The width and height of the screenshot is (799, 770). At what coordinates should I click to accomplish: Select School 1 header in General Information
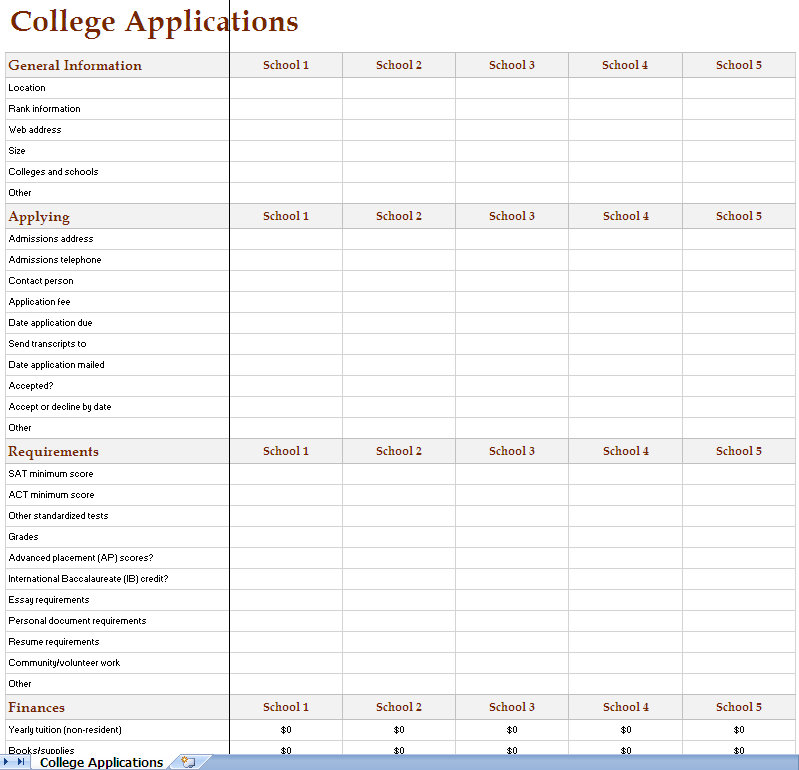286,65
